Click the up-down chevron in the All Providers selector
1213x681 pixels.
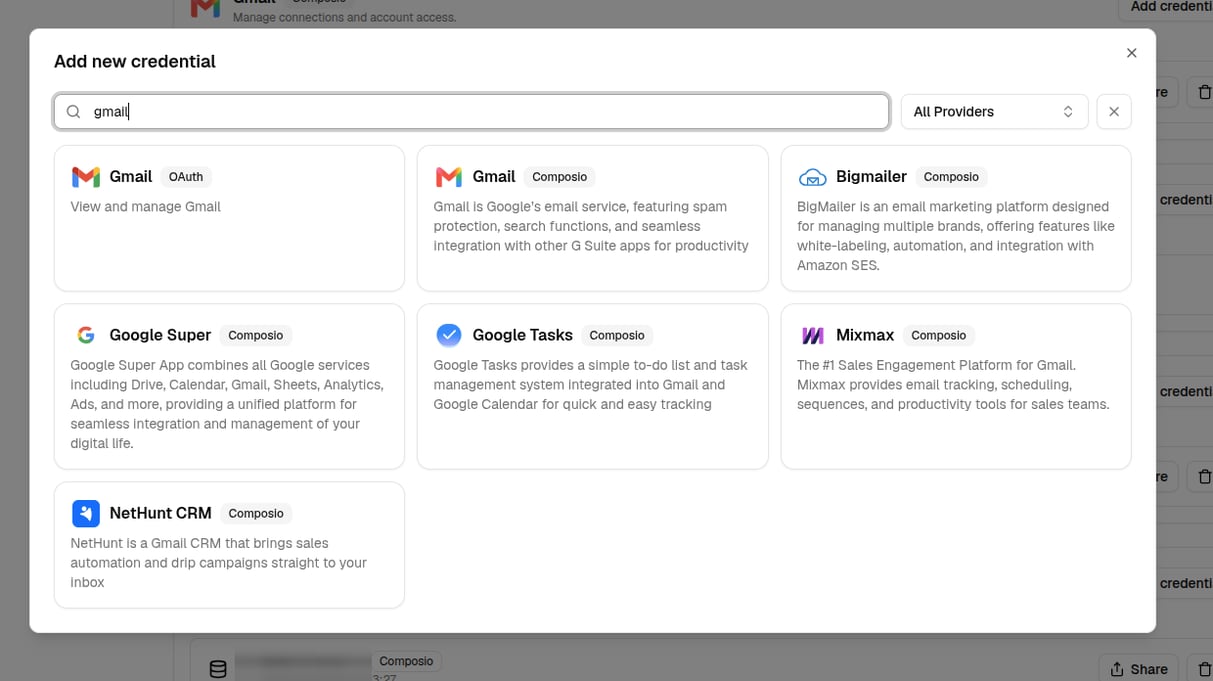(1068, 112)
